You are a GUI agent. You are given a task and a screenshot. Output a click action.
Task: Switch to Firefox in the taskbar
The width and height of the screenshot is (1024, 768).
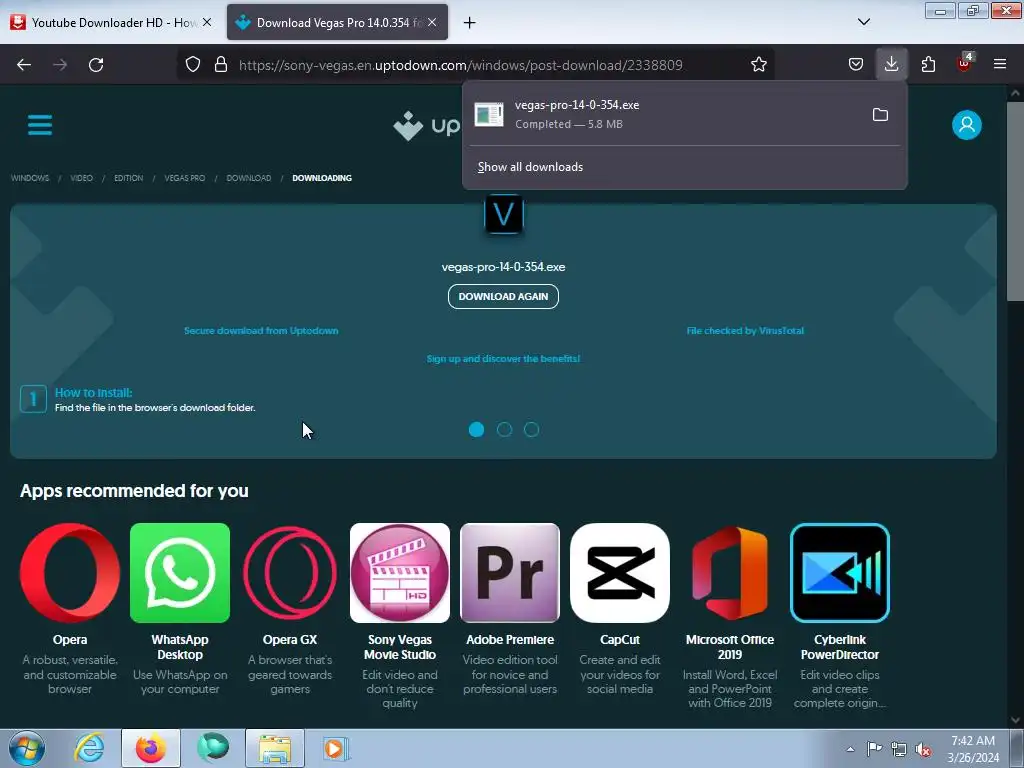point(150,748)
